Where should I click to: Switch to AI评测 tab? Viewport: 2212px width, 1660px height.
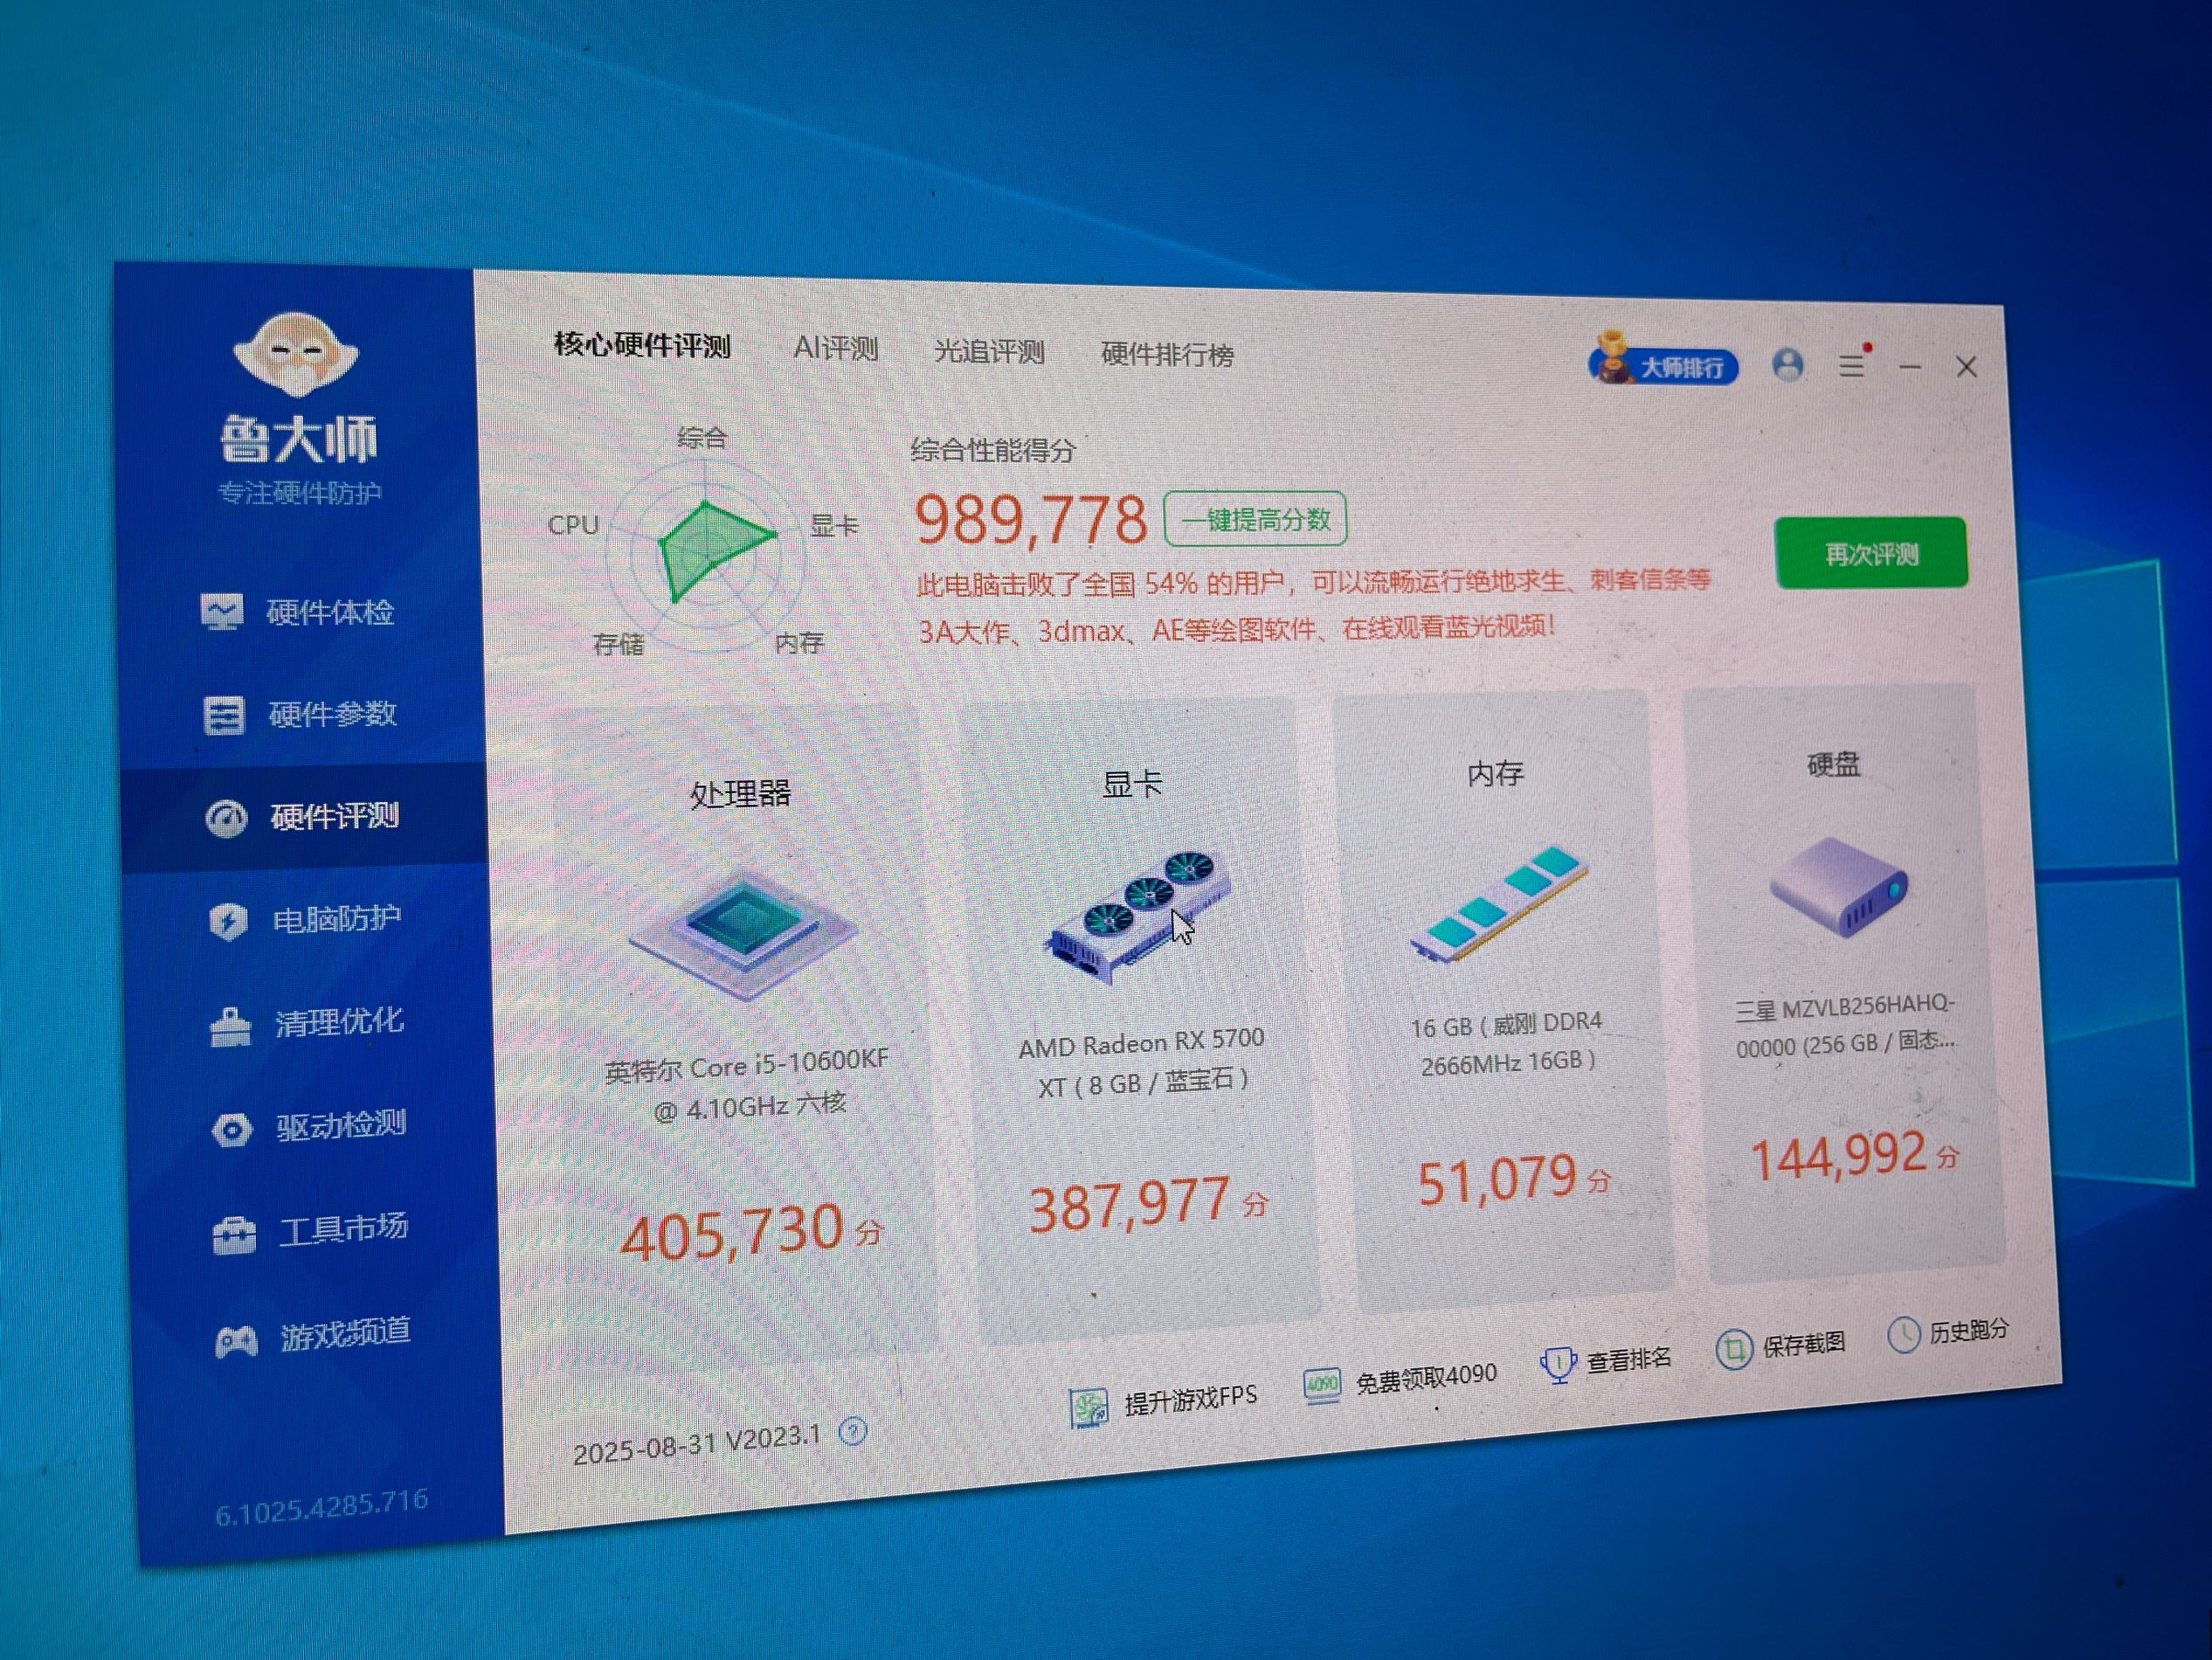836,348
